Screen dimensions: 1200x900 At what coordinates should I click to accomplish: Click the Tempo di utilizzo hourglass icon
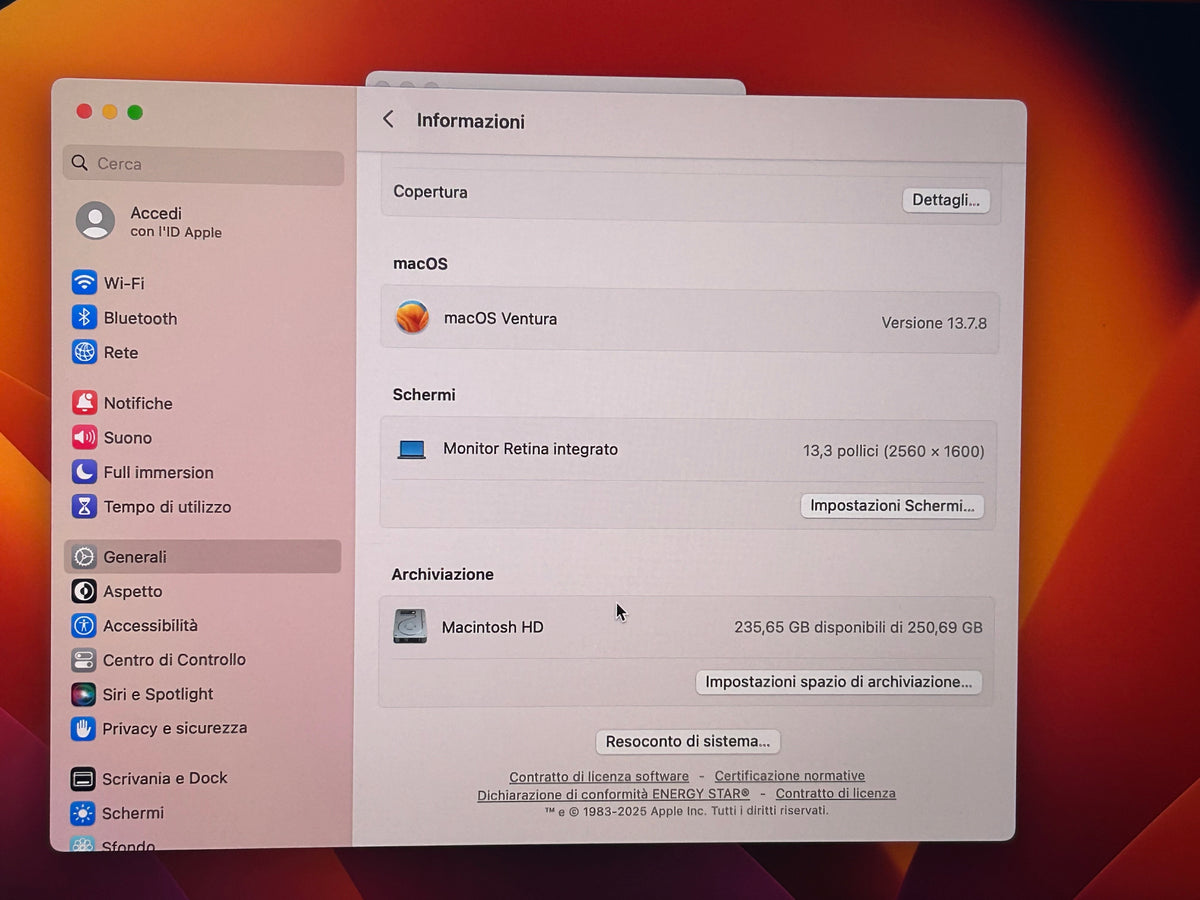coord(84,506)
